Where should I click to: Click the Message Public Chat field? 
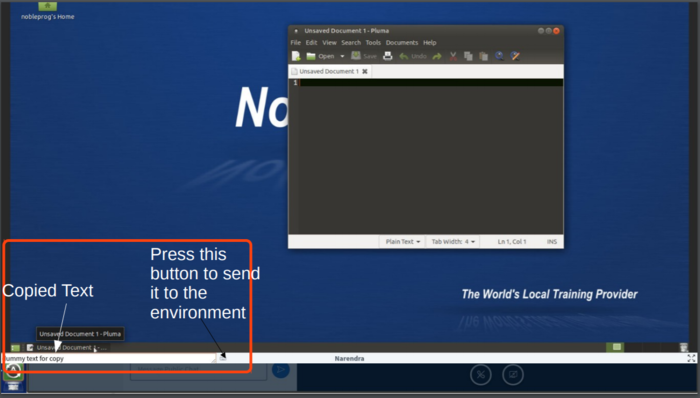pyautogui.click(x=199, y=370)
